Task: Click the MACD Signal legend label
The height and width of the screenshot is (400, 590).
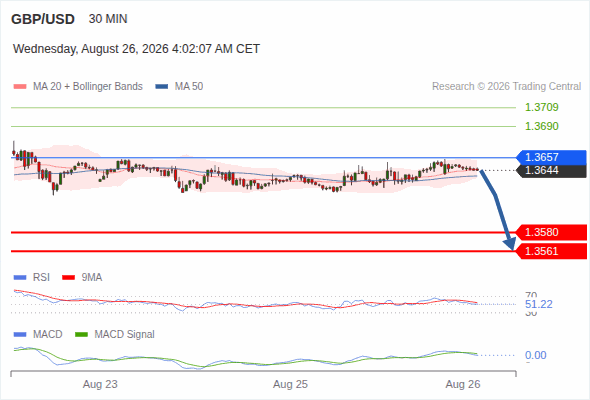Action: tap(125, 335)
